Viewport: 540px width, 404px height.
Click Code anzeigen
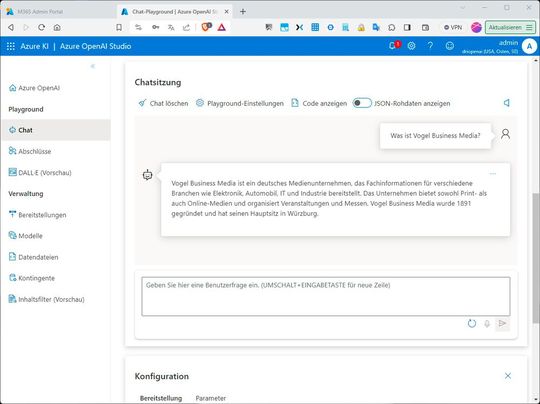click(x=319, y=103)
